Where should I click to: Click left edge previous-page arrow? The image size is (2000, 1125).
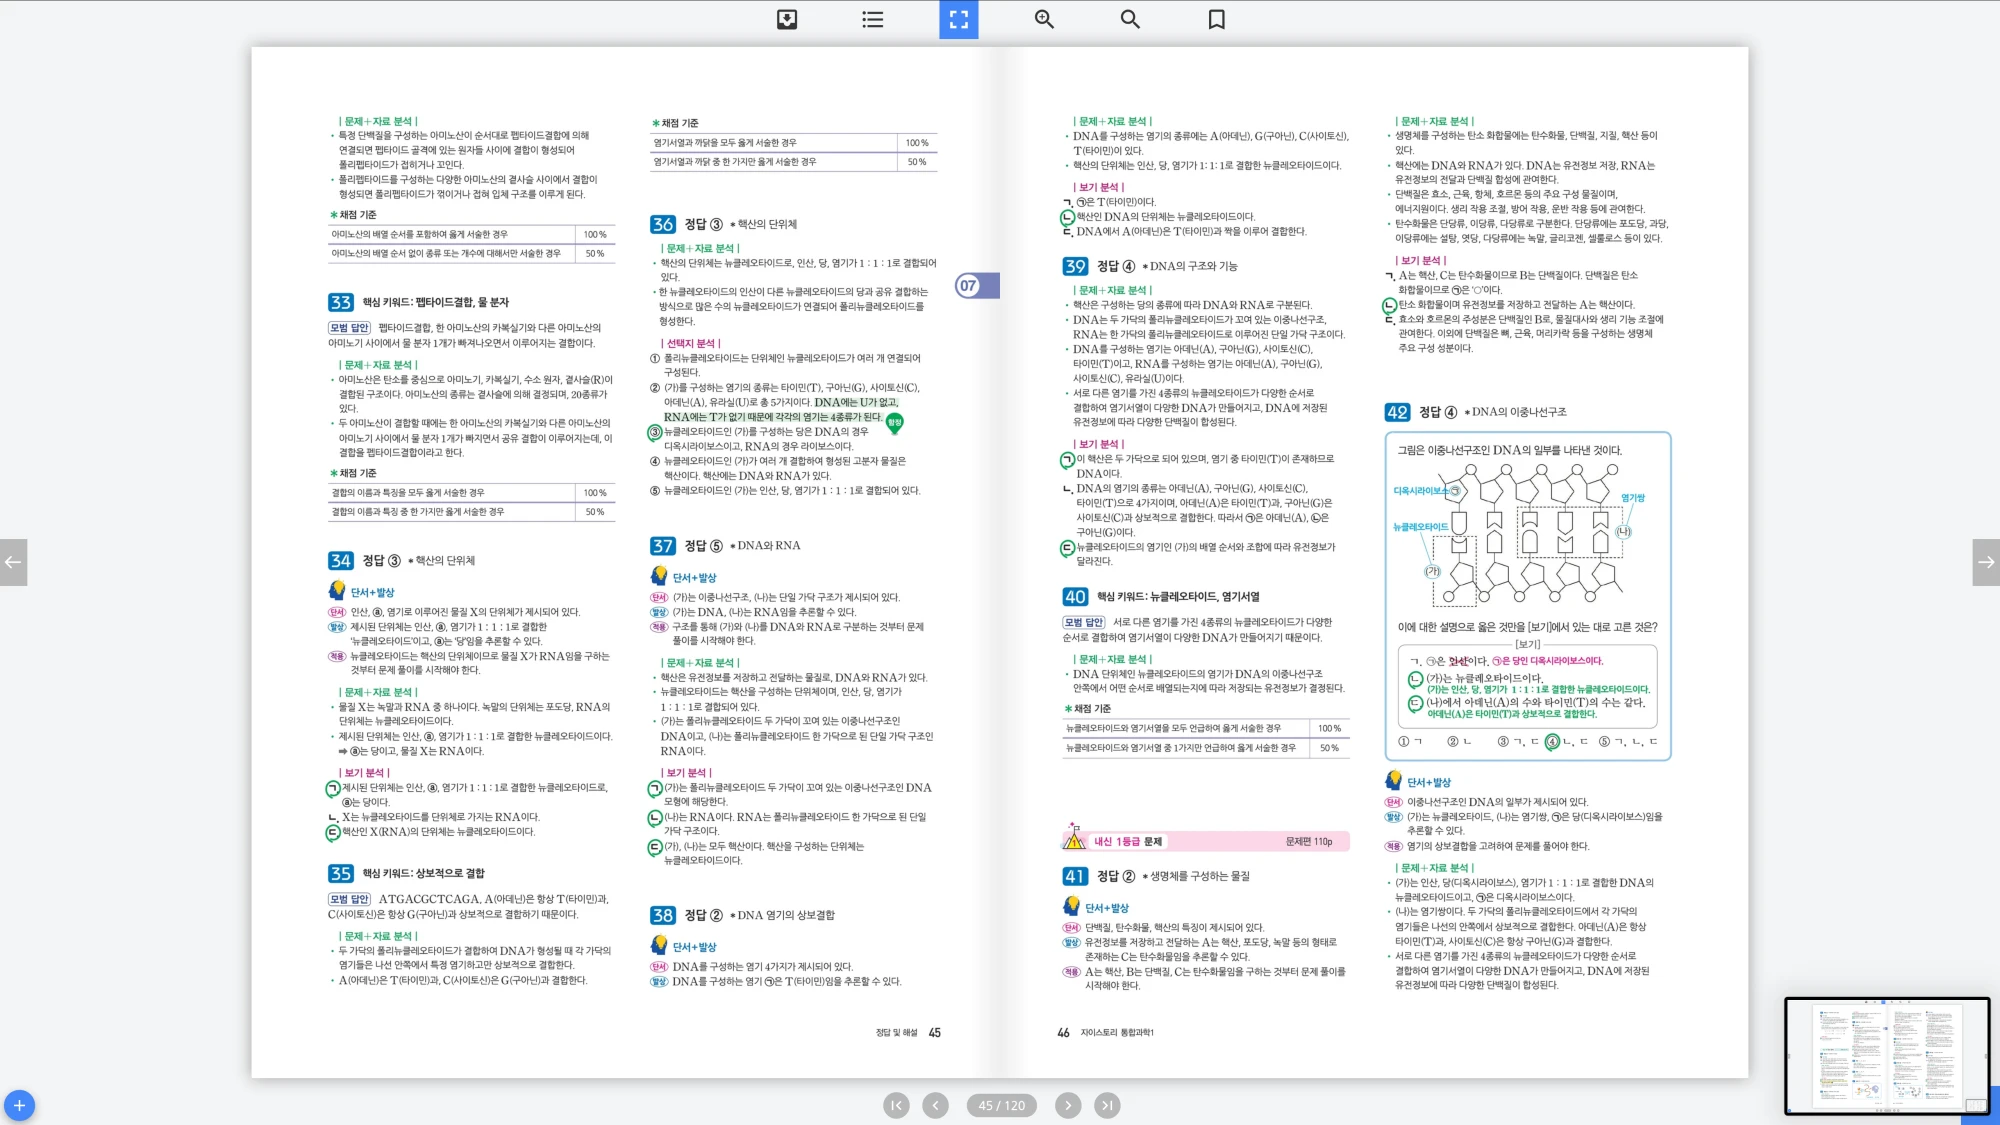coord(13,562)
